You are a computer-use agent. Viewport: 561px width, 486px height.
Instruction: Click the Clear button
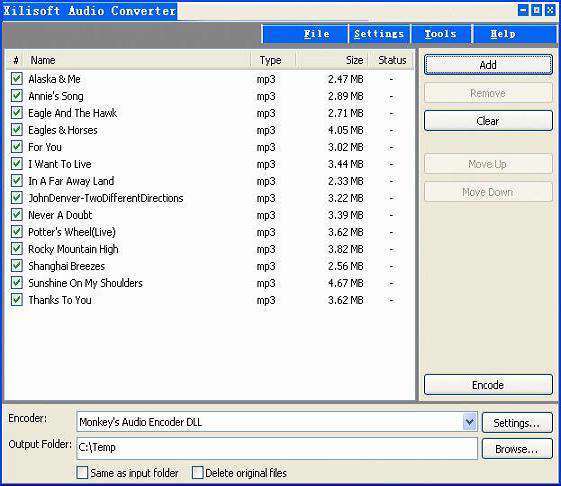488,121
